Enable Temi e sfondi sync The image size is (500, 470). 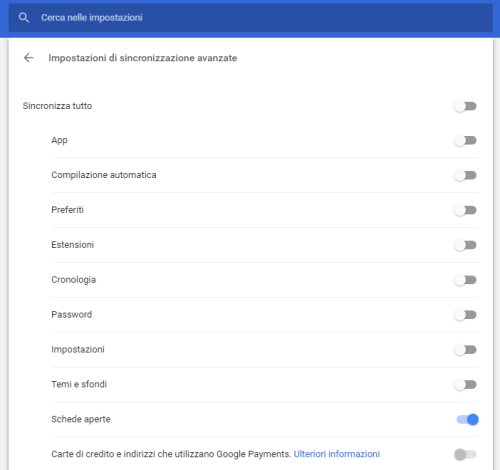pos(465,385)
